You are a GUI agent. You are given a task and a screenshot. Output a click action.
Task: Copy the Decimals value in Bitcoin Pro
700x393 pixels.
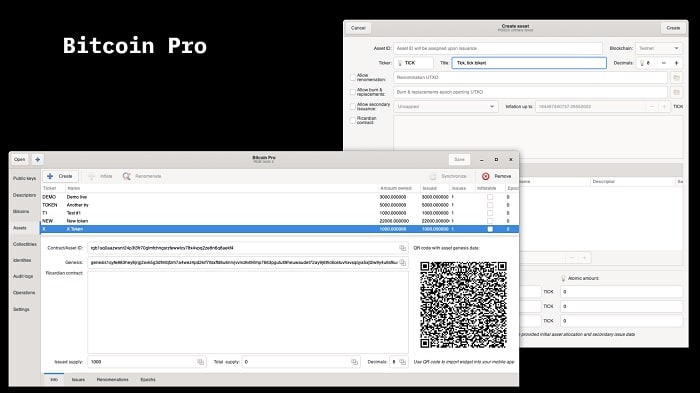402,362
